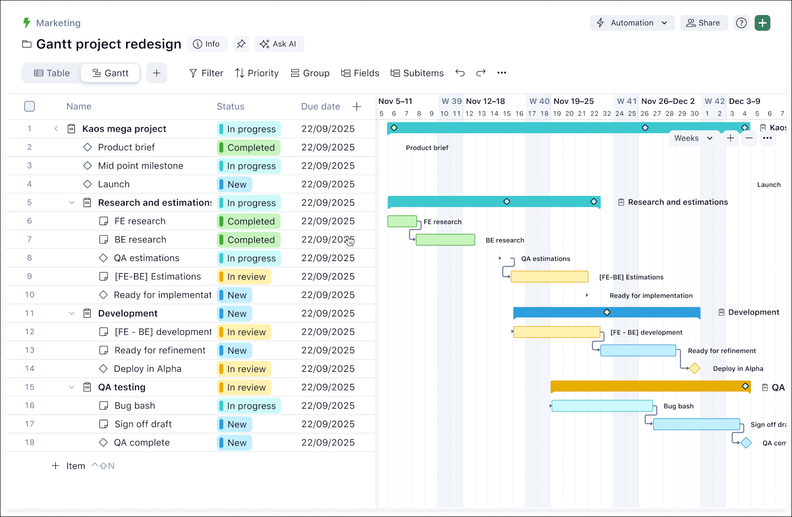Open the Group menu
The image size is (792, 517).
pos(310,73)
